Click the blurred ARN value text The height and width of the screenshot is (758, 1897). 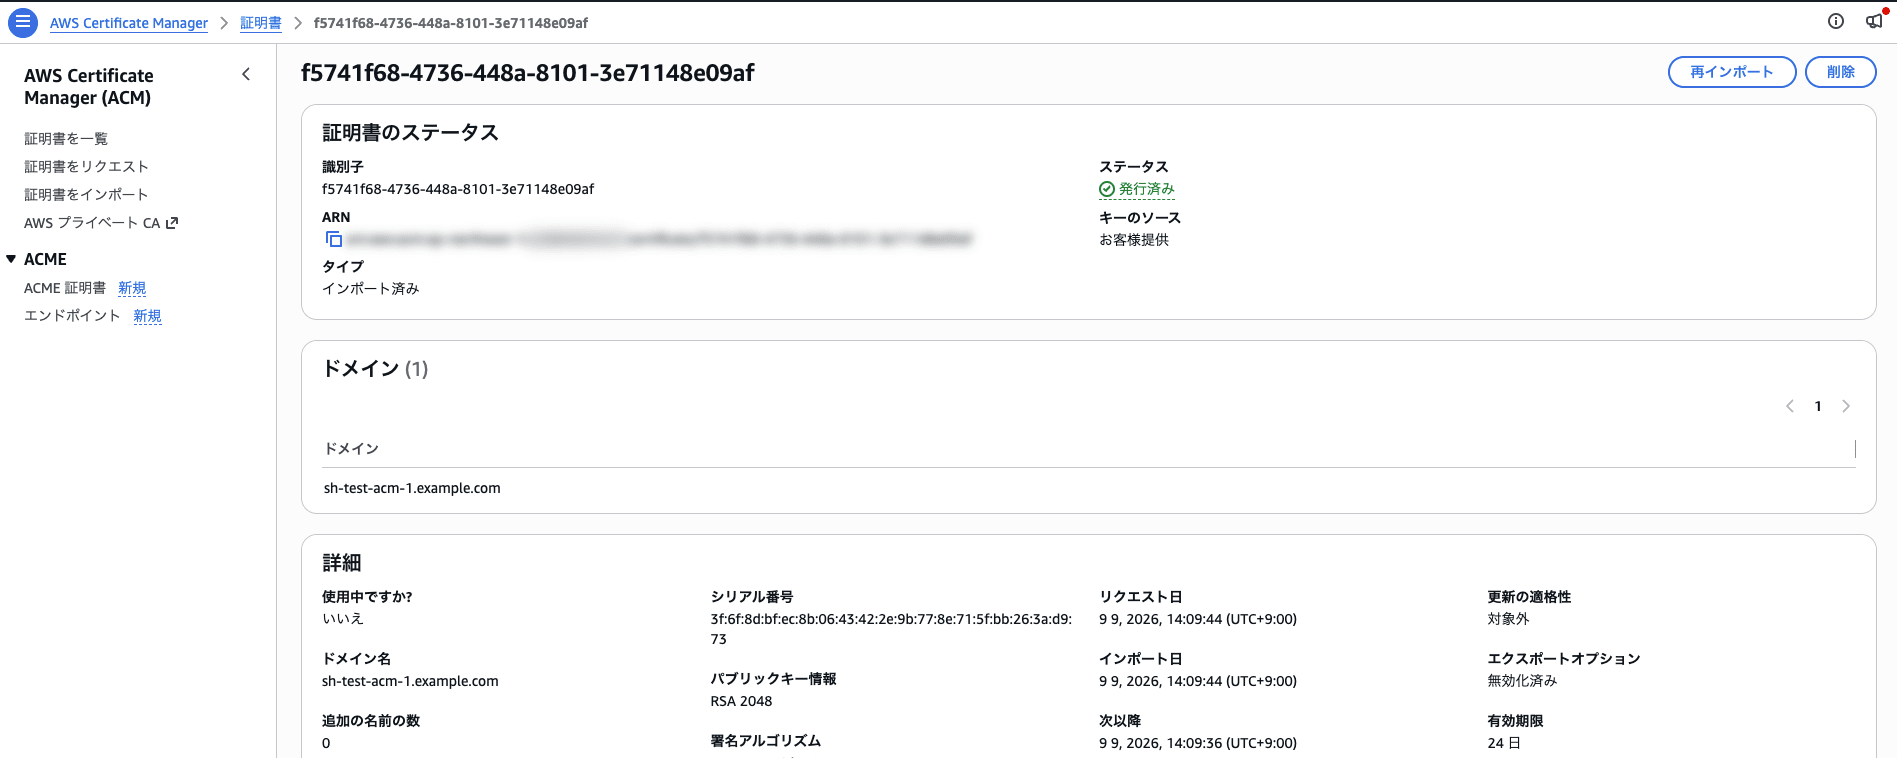click(x=660, y=239)
